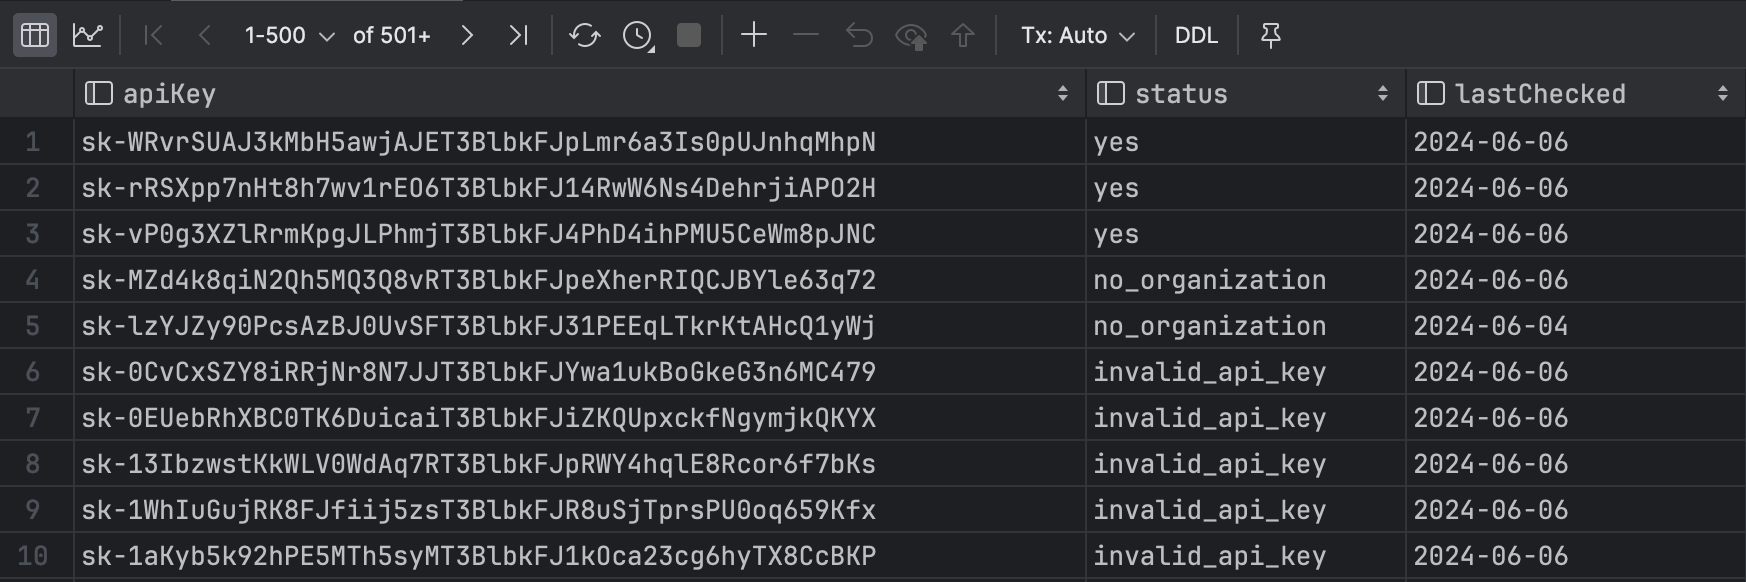Viewport: 1746px width, 582px height.
Task: Pin the result tab
Action: click(1271, 36)
